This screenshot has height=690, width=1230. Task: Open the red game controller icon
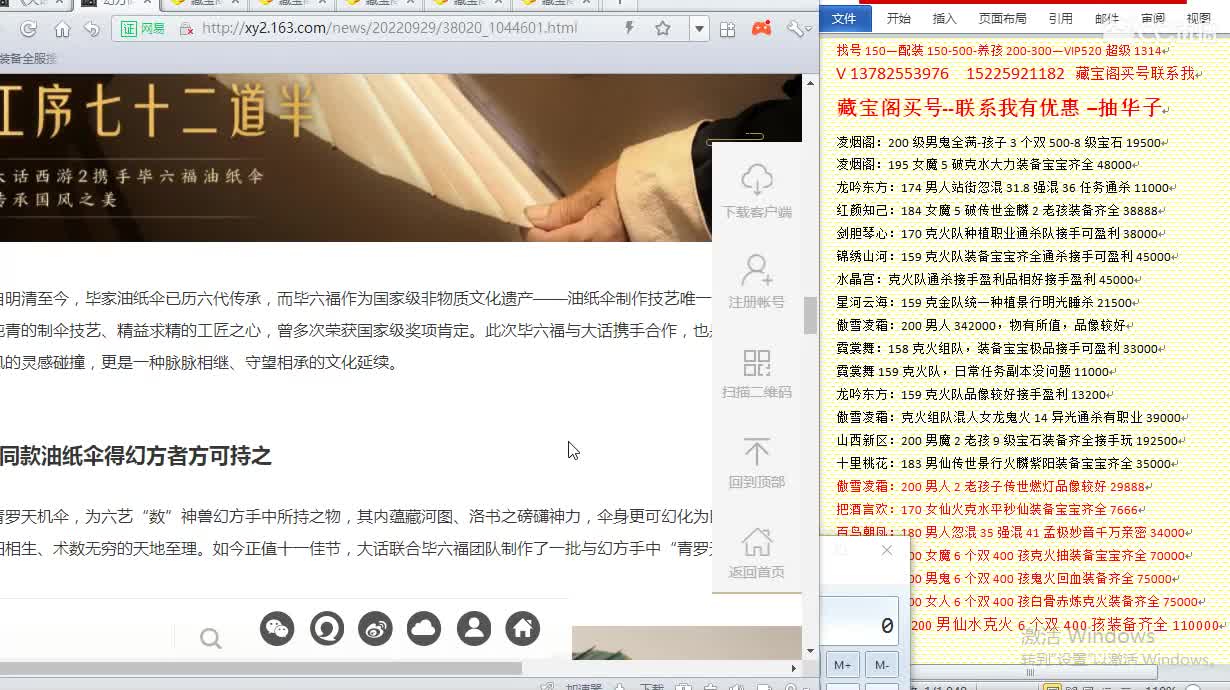click(762, 28)
